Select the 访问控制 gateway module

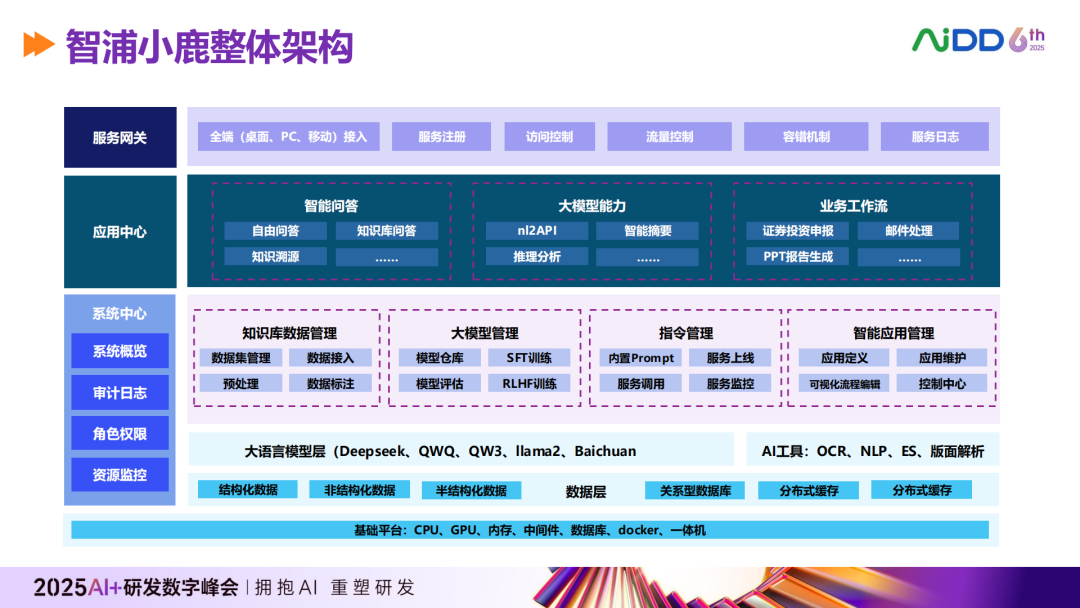550,136
